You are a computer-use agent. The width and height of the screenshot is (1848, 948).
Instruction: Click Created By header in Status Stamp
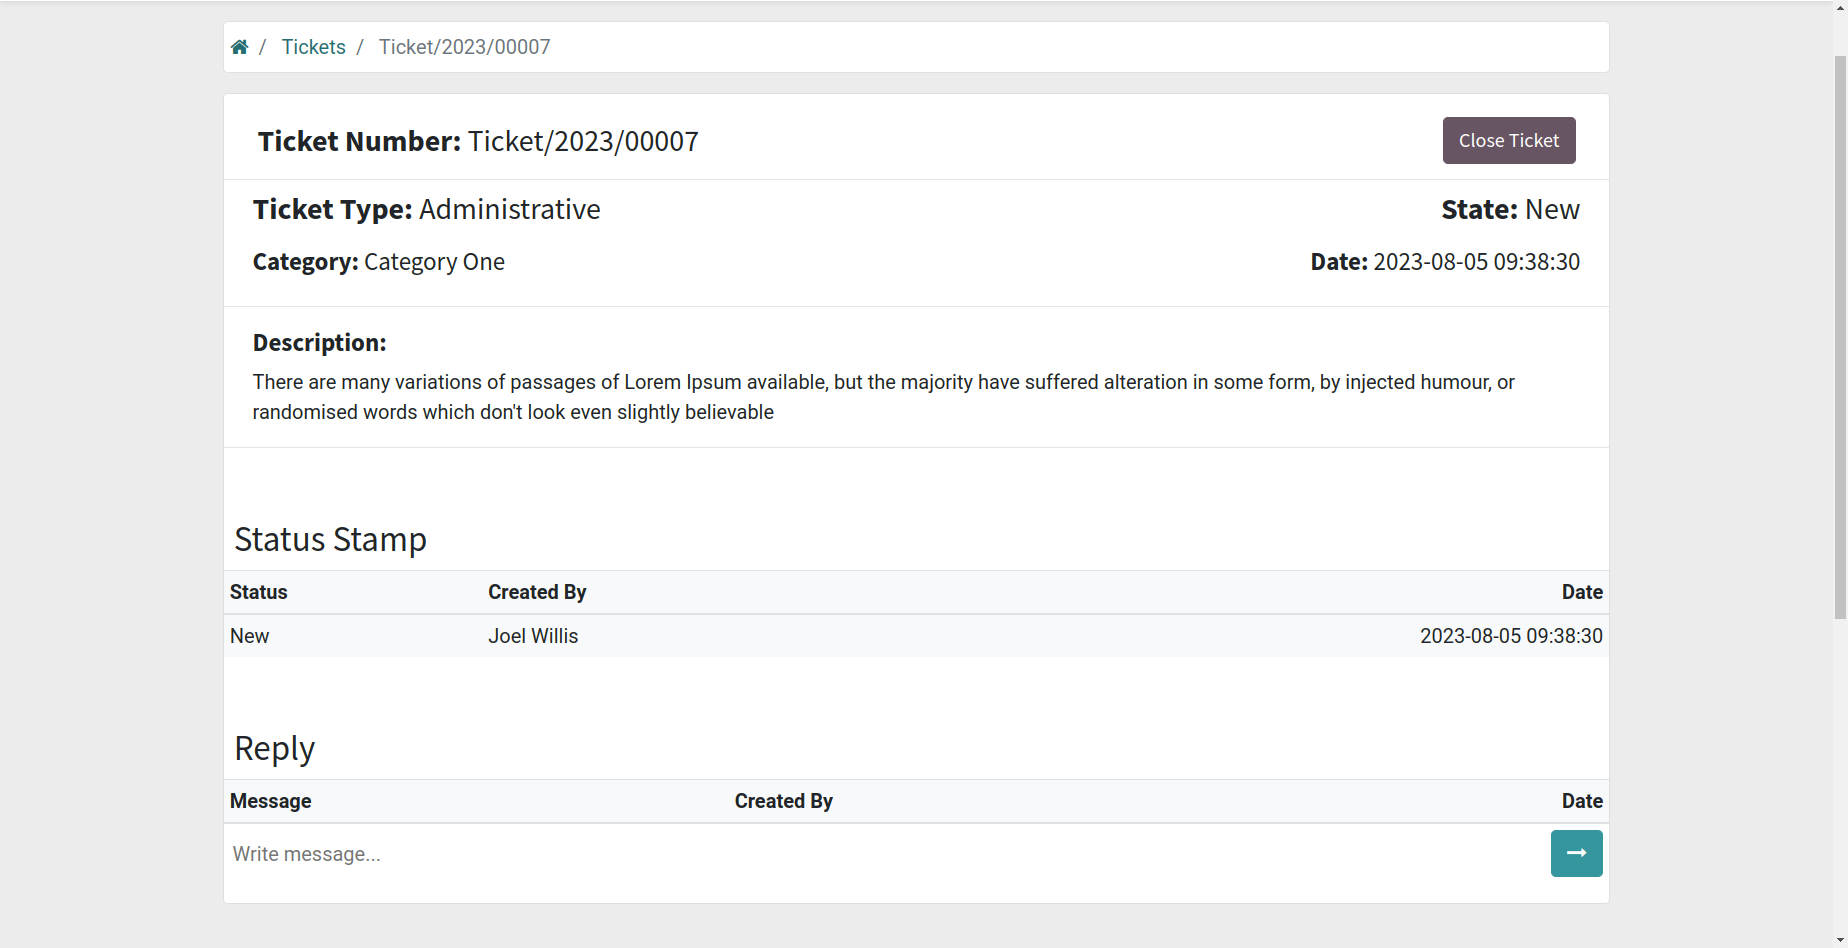coord(537,592)
